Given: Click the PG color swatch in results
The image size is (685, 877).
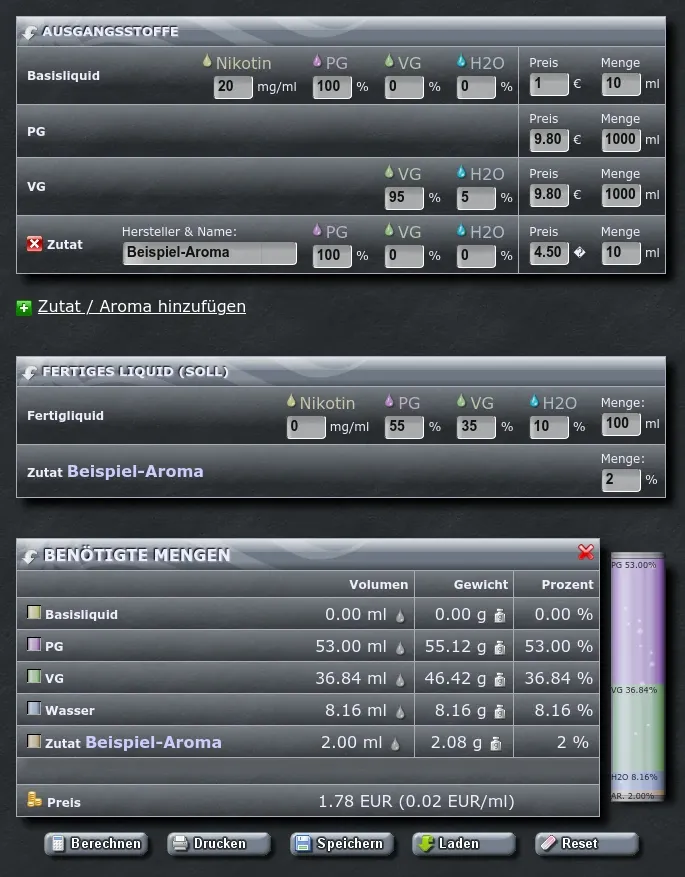Looking at the screenshot, I should point(34,646).
